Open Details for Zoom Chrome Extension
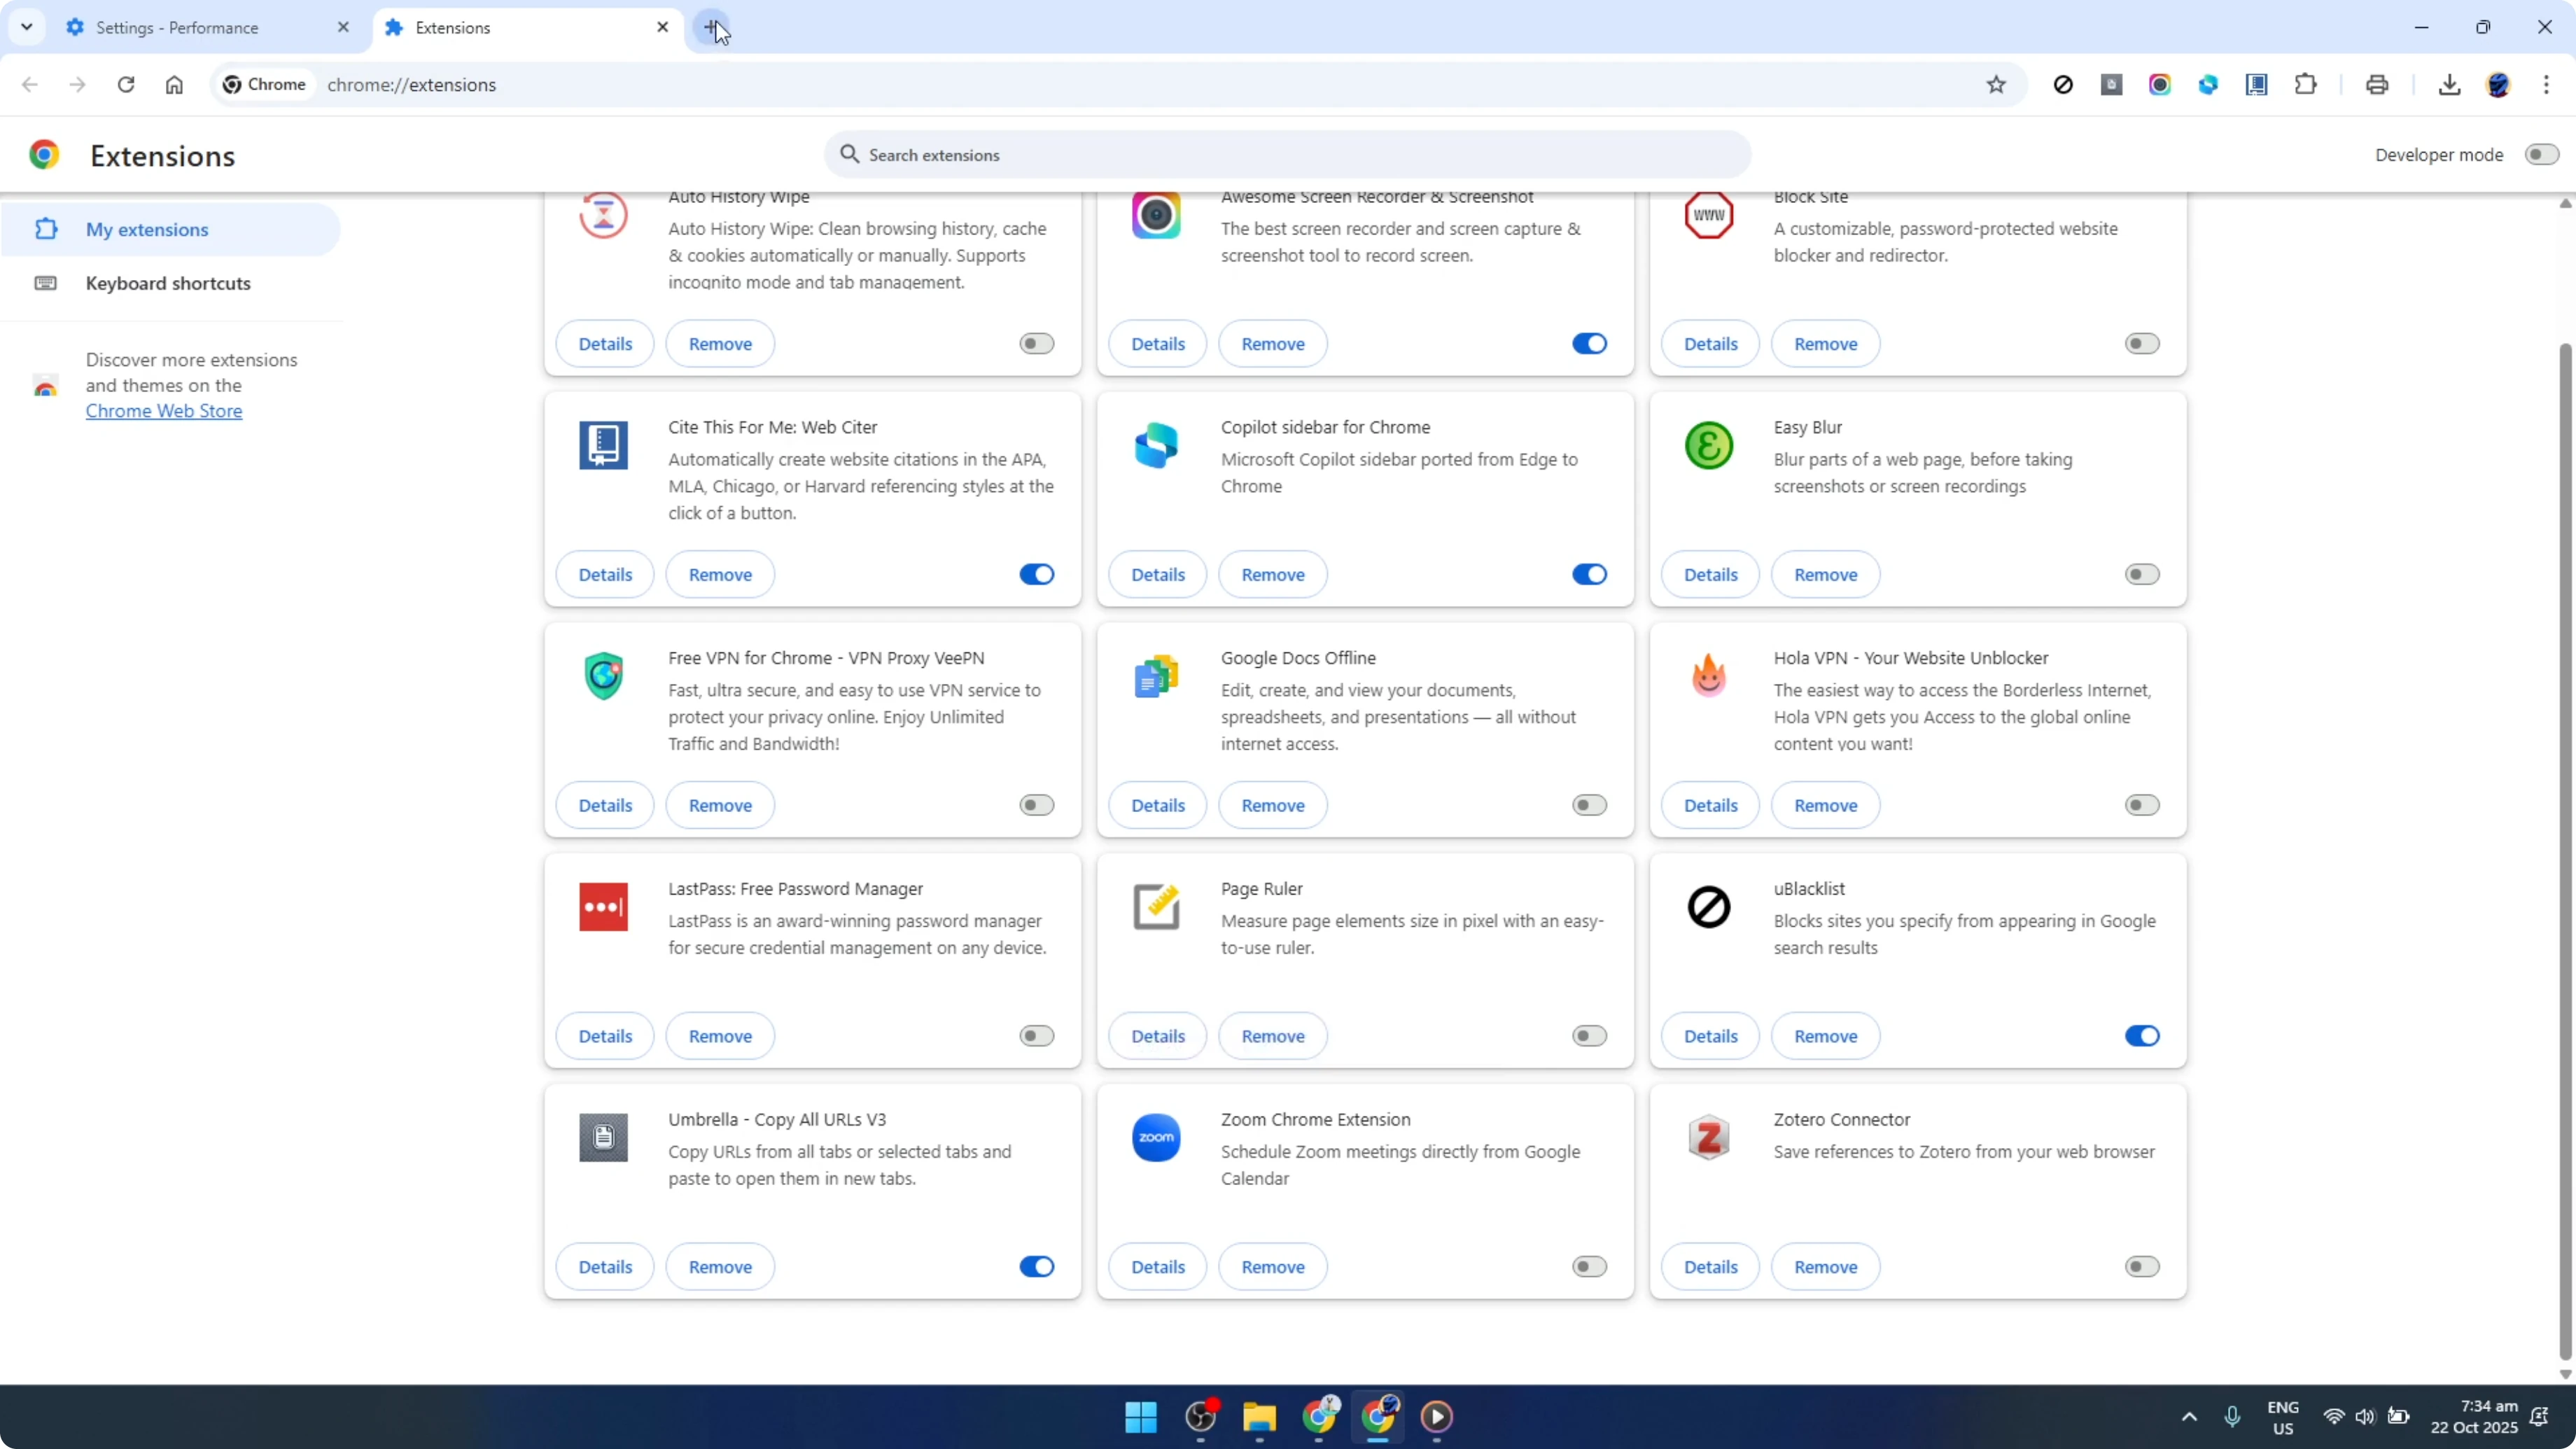 click(1158, 1268)
